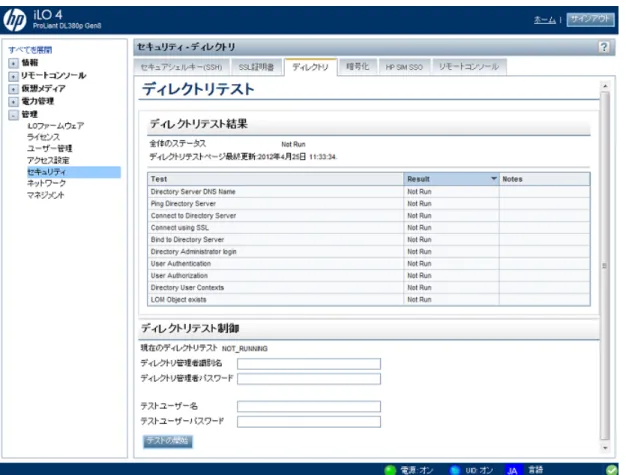The height and width of the screenshot is (475, 626).
Task: Click the User Authorization row
Action: coord(368,275)
